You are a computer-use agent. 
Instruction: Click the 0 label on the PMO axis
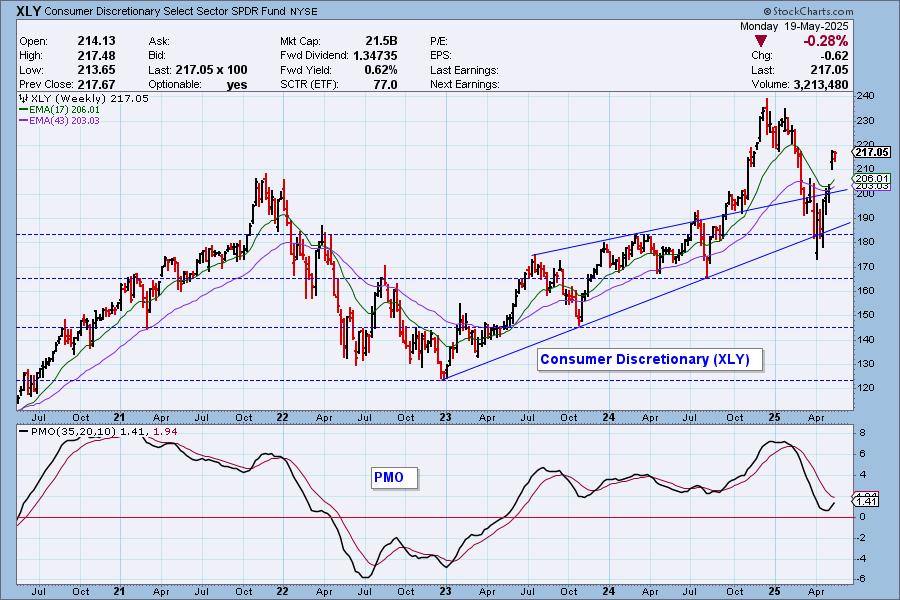[863, 517]
